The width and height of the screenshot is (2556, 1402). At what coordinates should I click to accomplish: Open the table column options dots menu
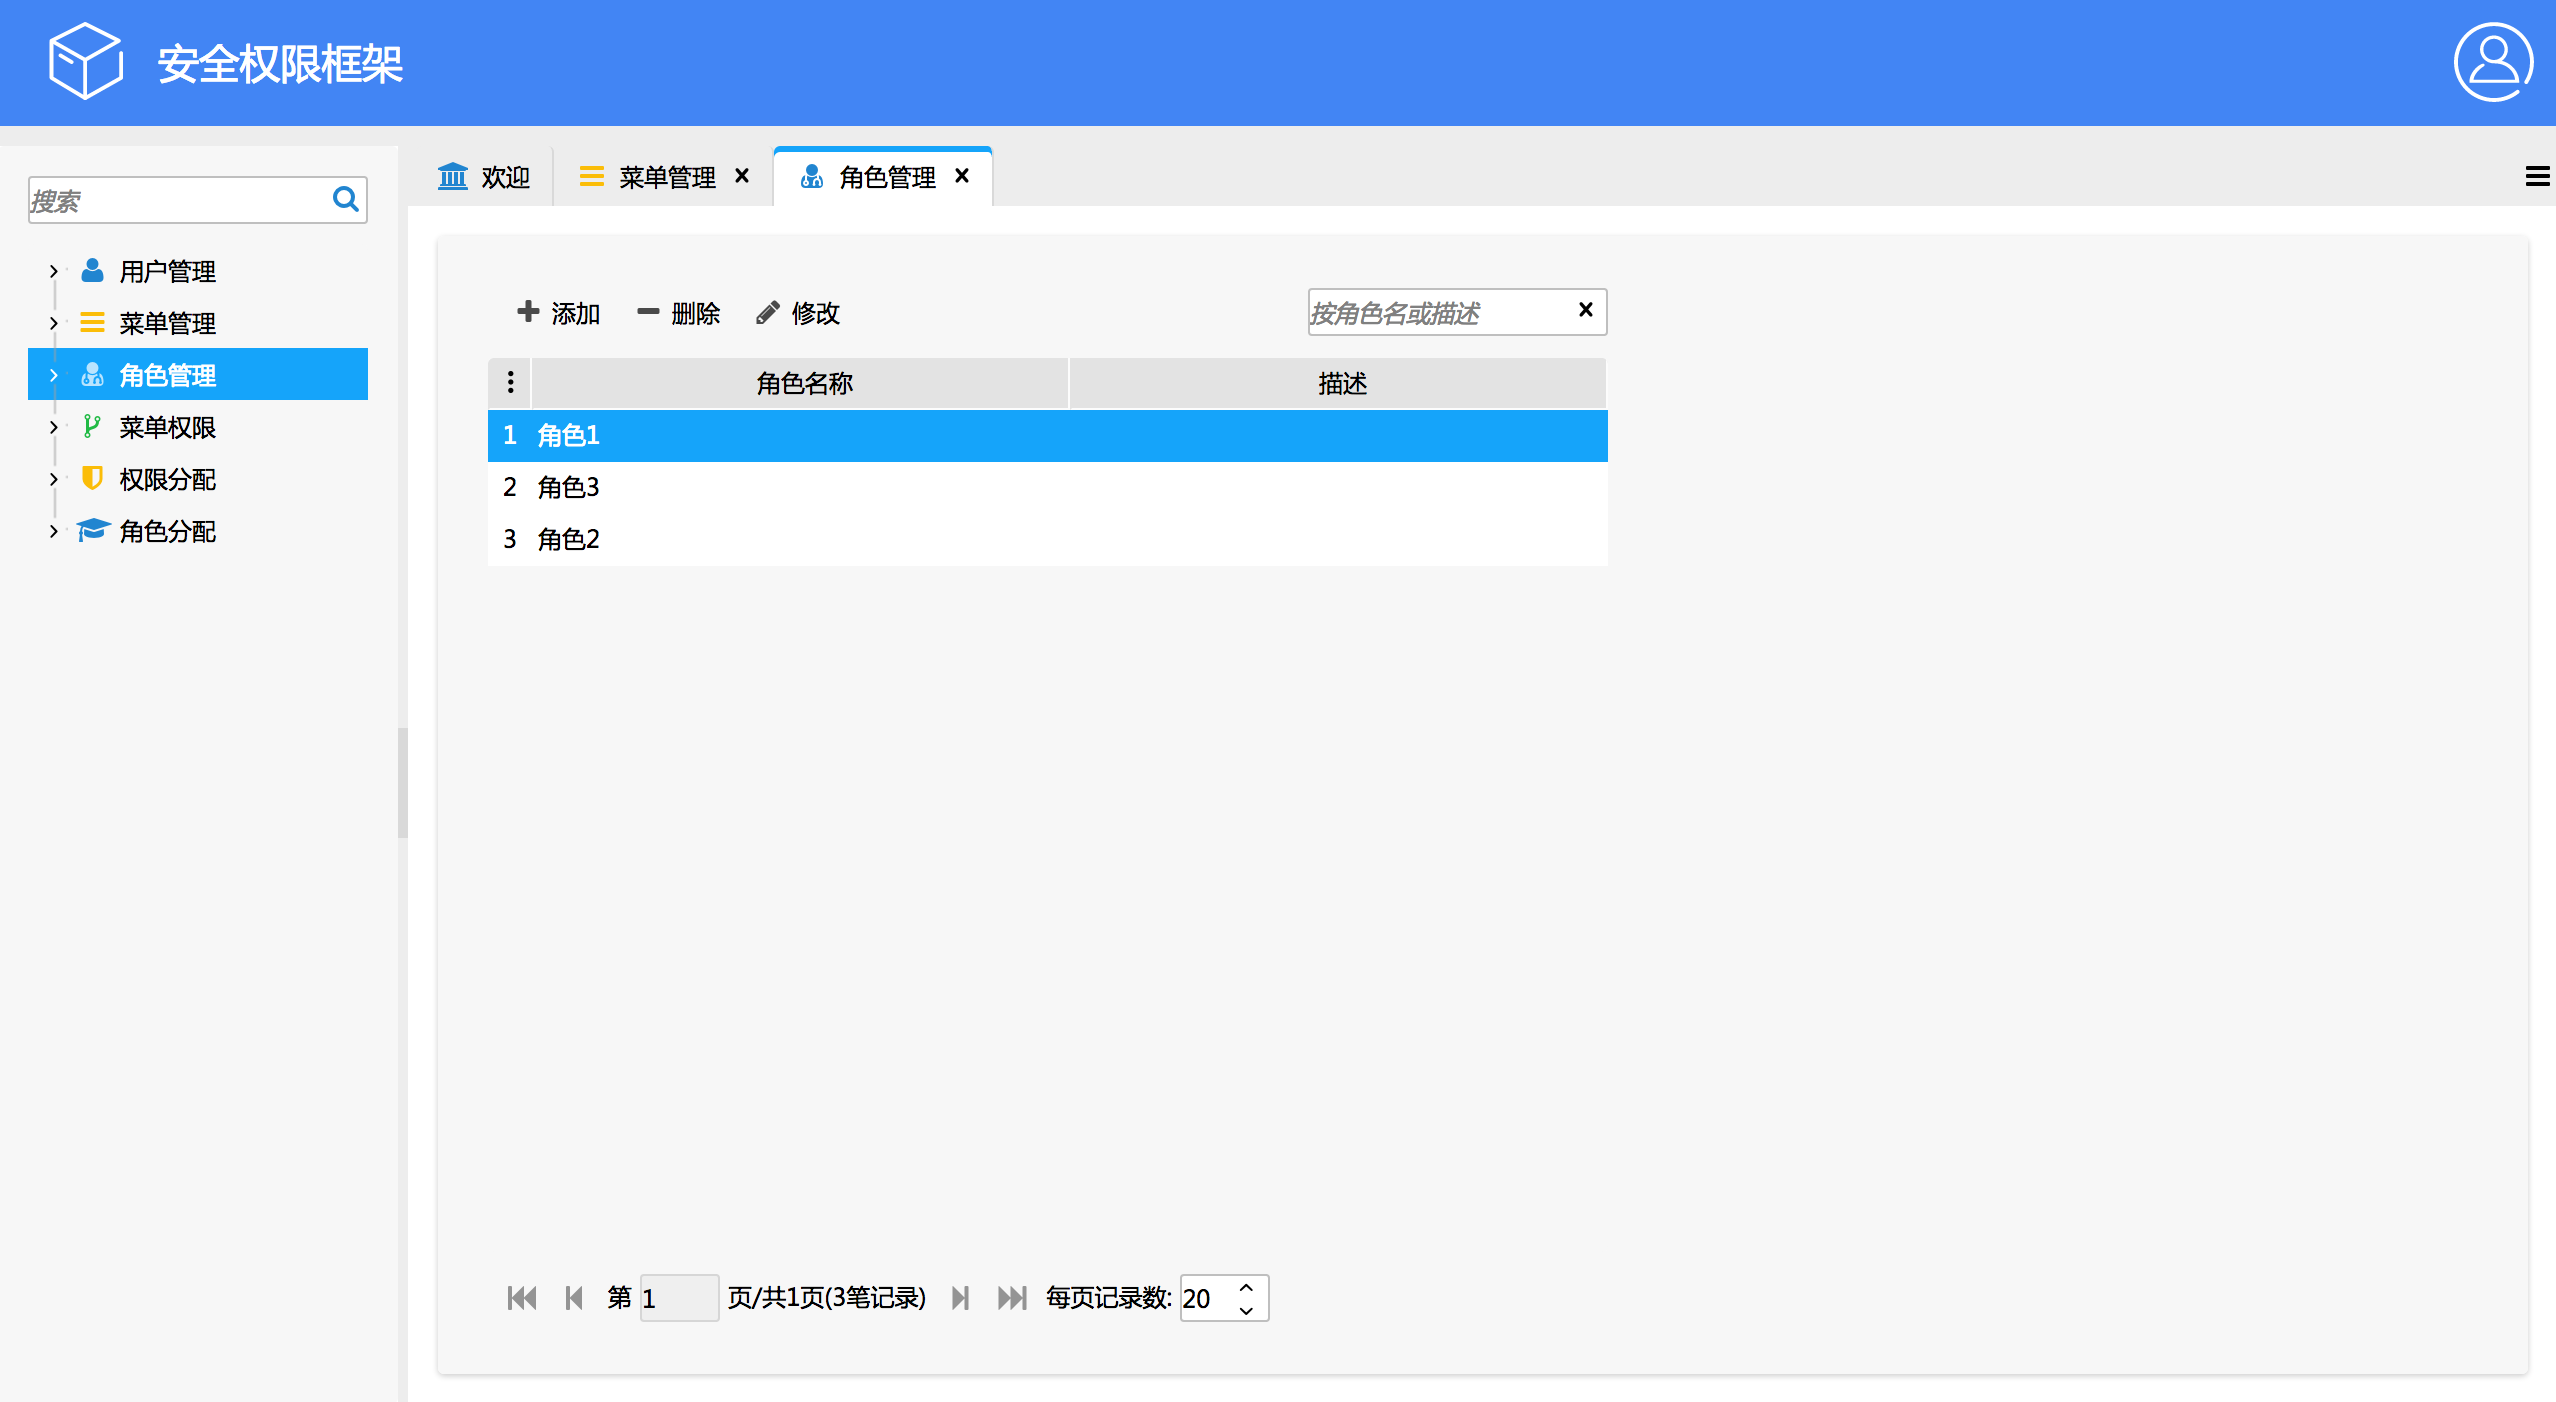click(x=510, y=383)
